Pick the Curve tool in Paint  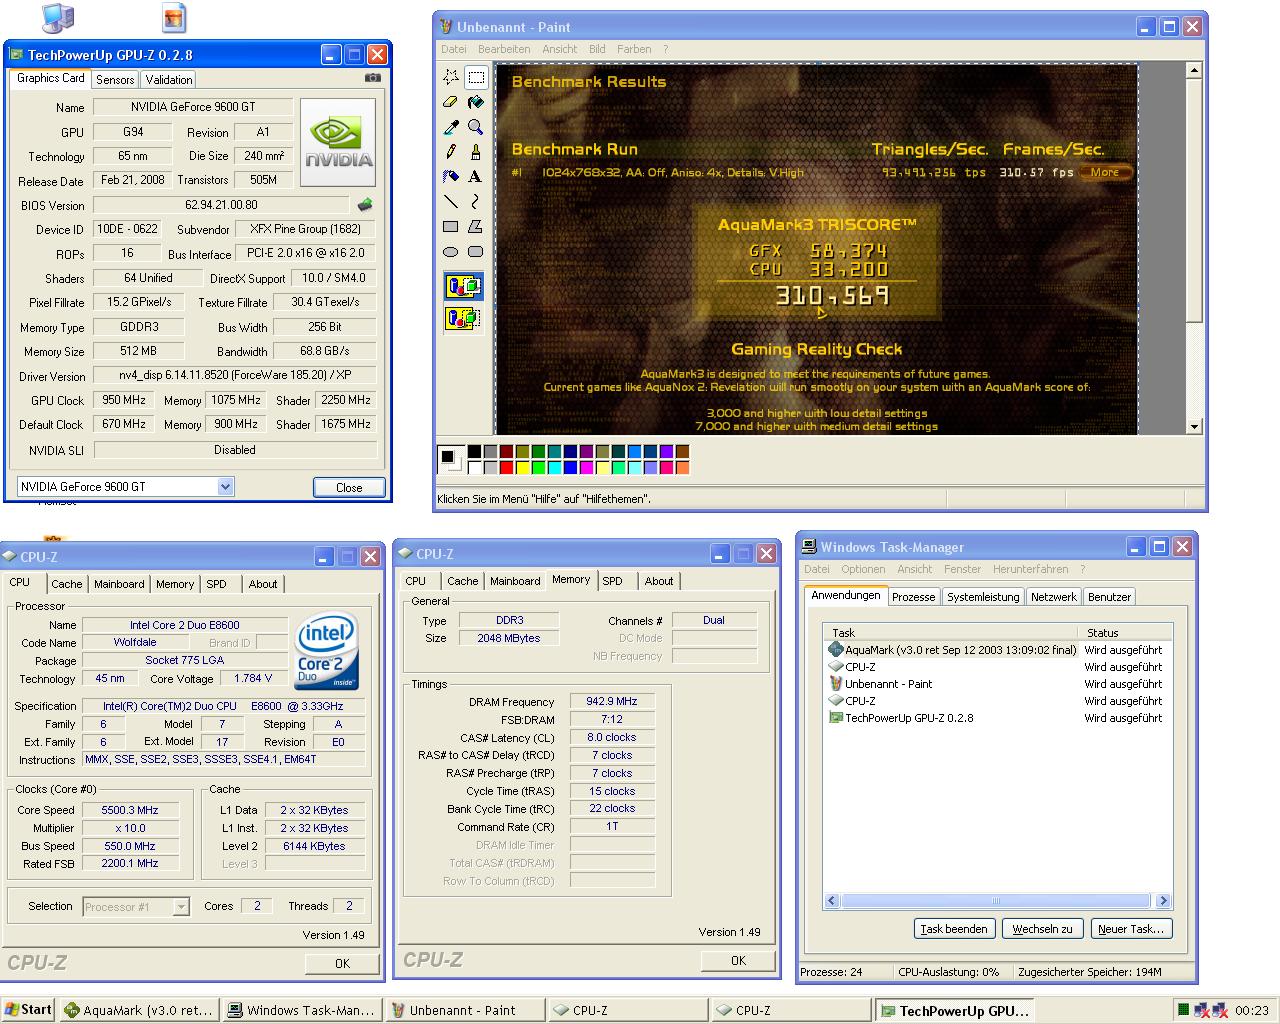[x=476, y=202]
